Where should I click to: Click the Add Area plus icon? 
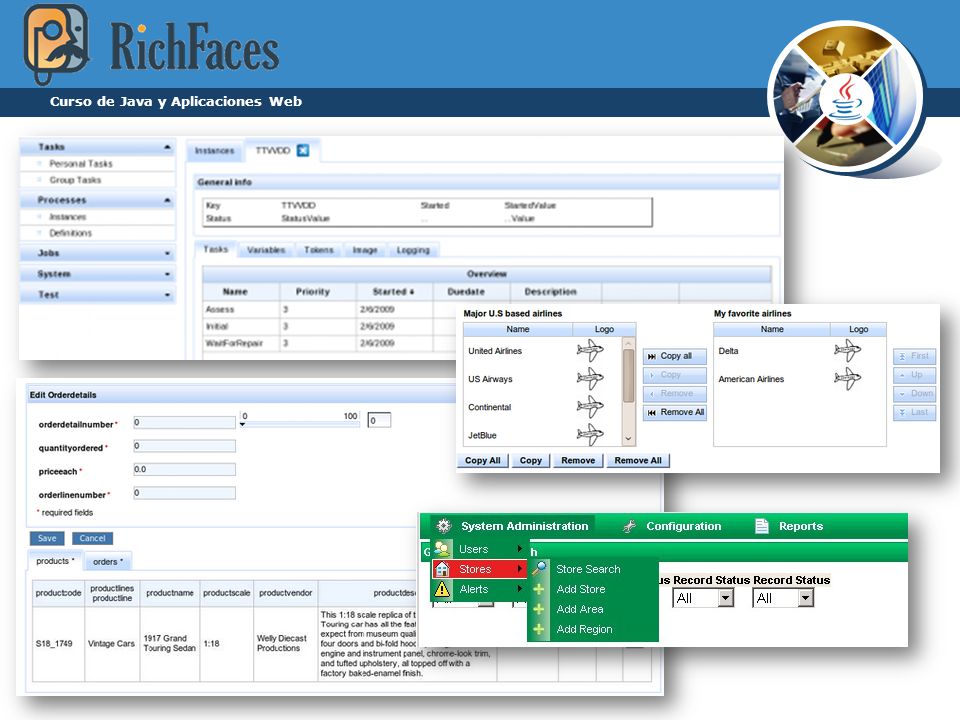coord(539,609)
